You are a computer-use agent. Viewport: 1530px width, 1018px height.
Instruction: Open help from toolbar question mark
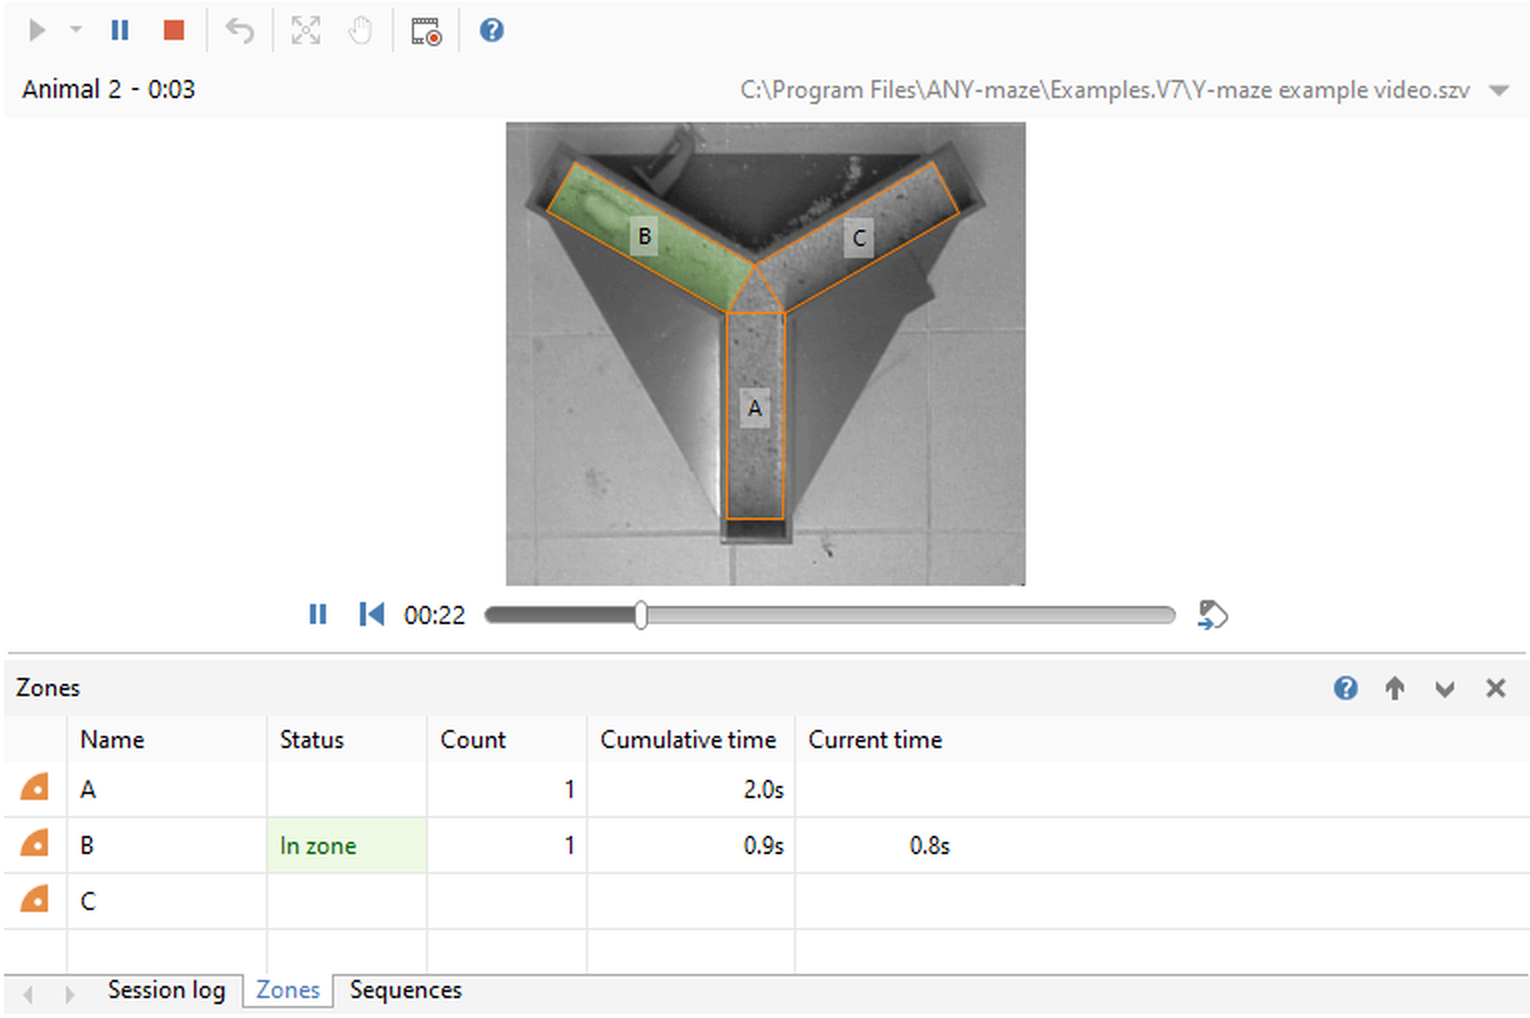[492, 30]
